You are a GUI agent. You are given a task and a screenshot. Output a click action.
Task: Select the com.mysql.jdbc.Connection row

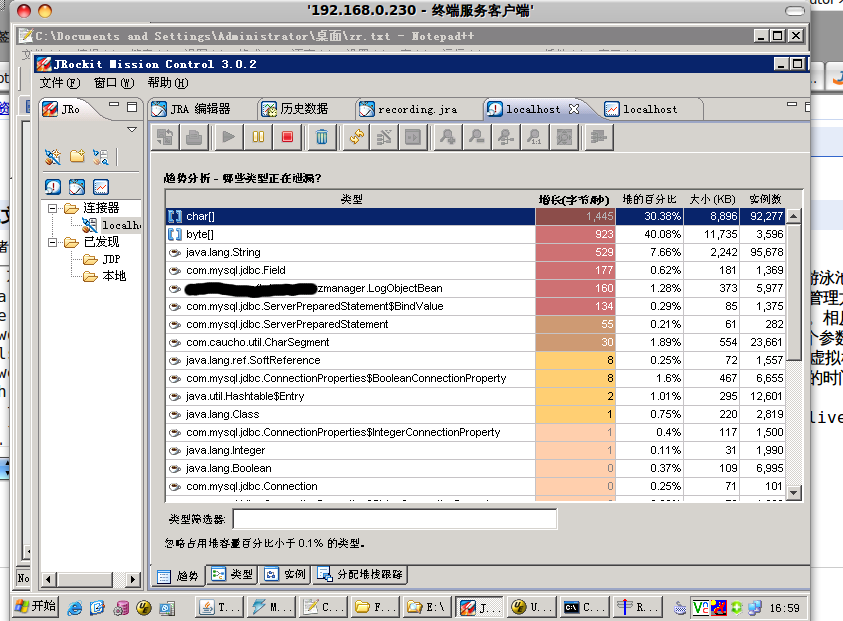click(476, 487)
